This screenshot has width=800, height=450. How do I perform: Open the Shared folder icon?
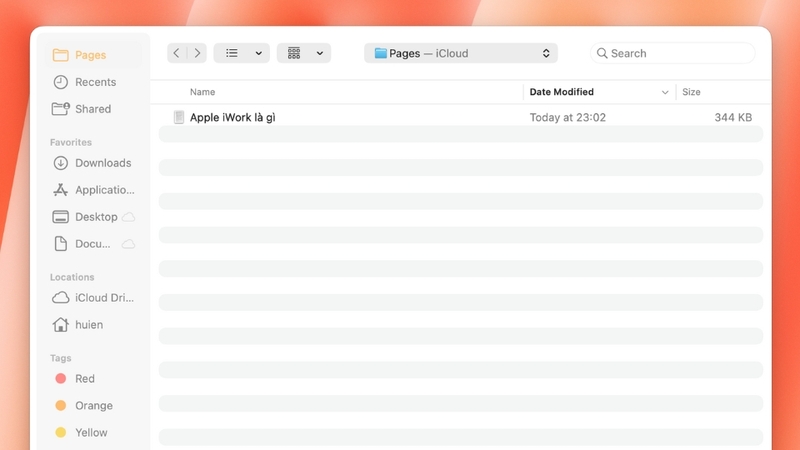point(61,109)
